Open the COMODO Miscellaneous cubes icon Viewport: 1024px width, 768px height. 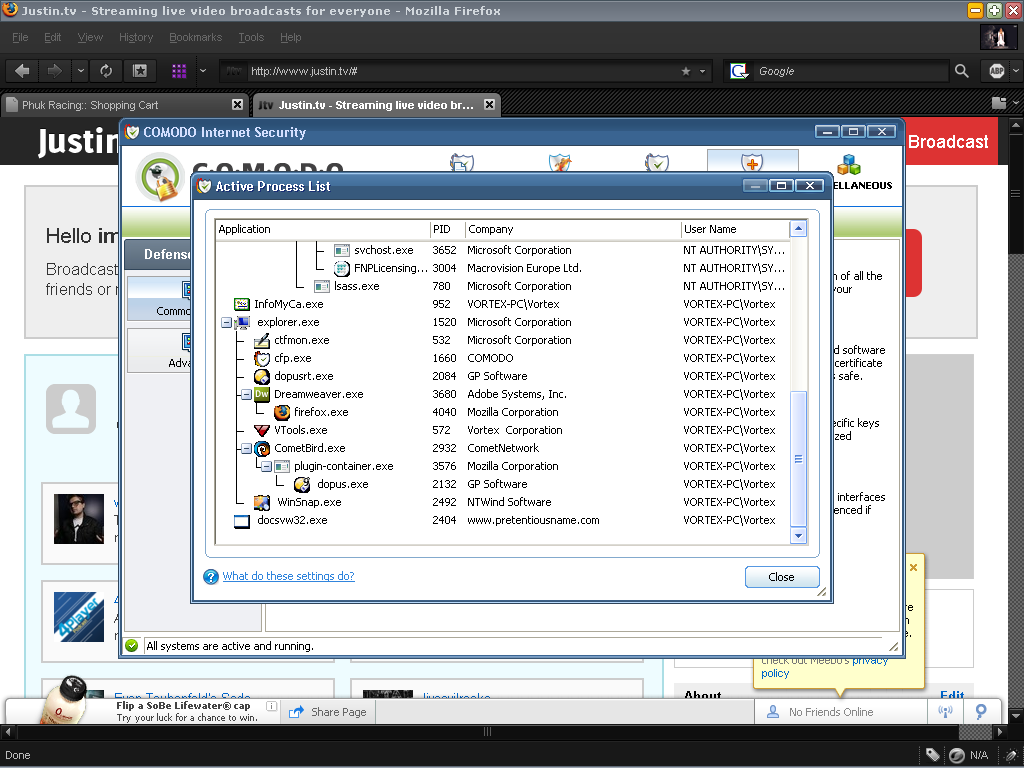click(849, 165)
